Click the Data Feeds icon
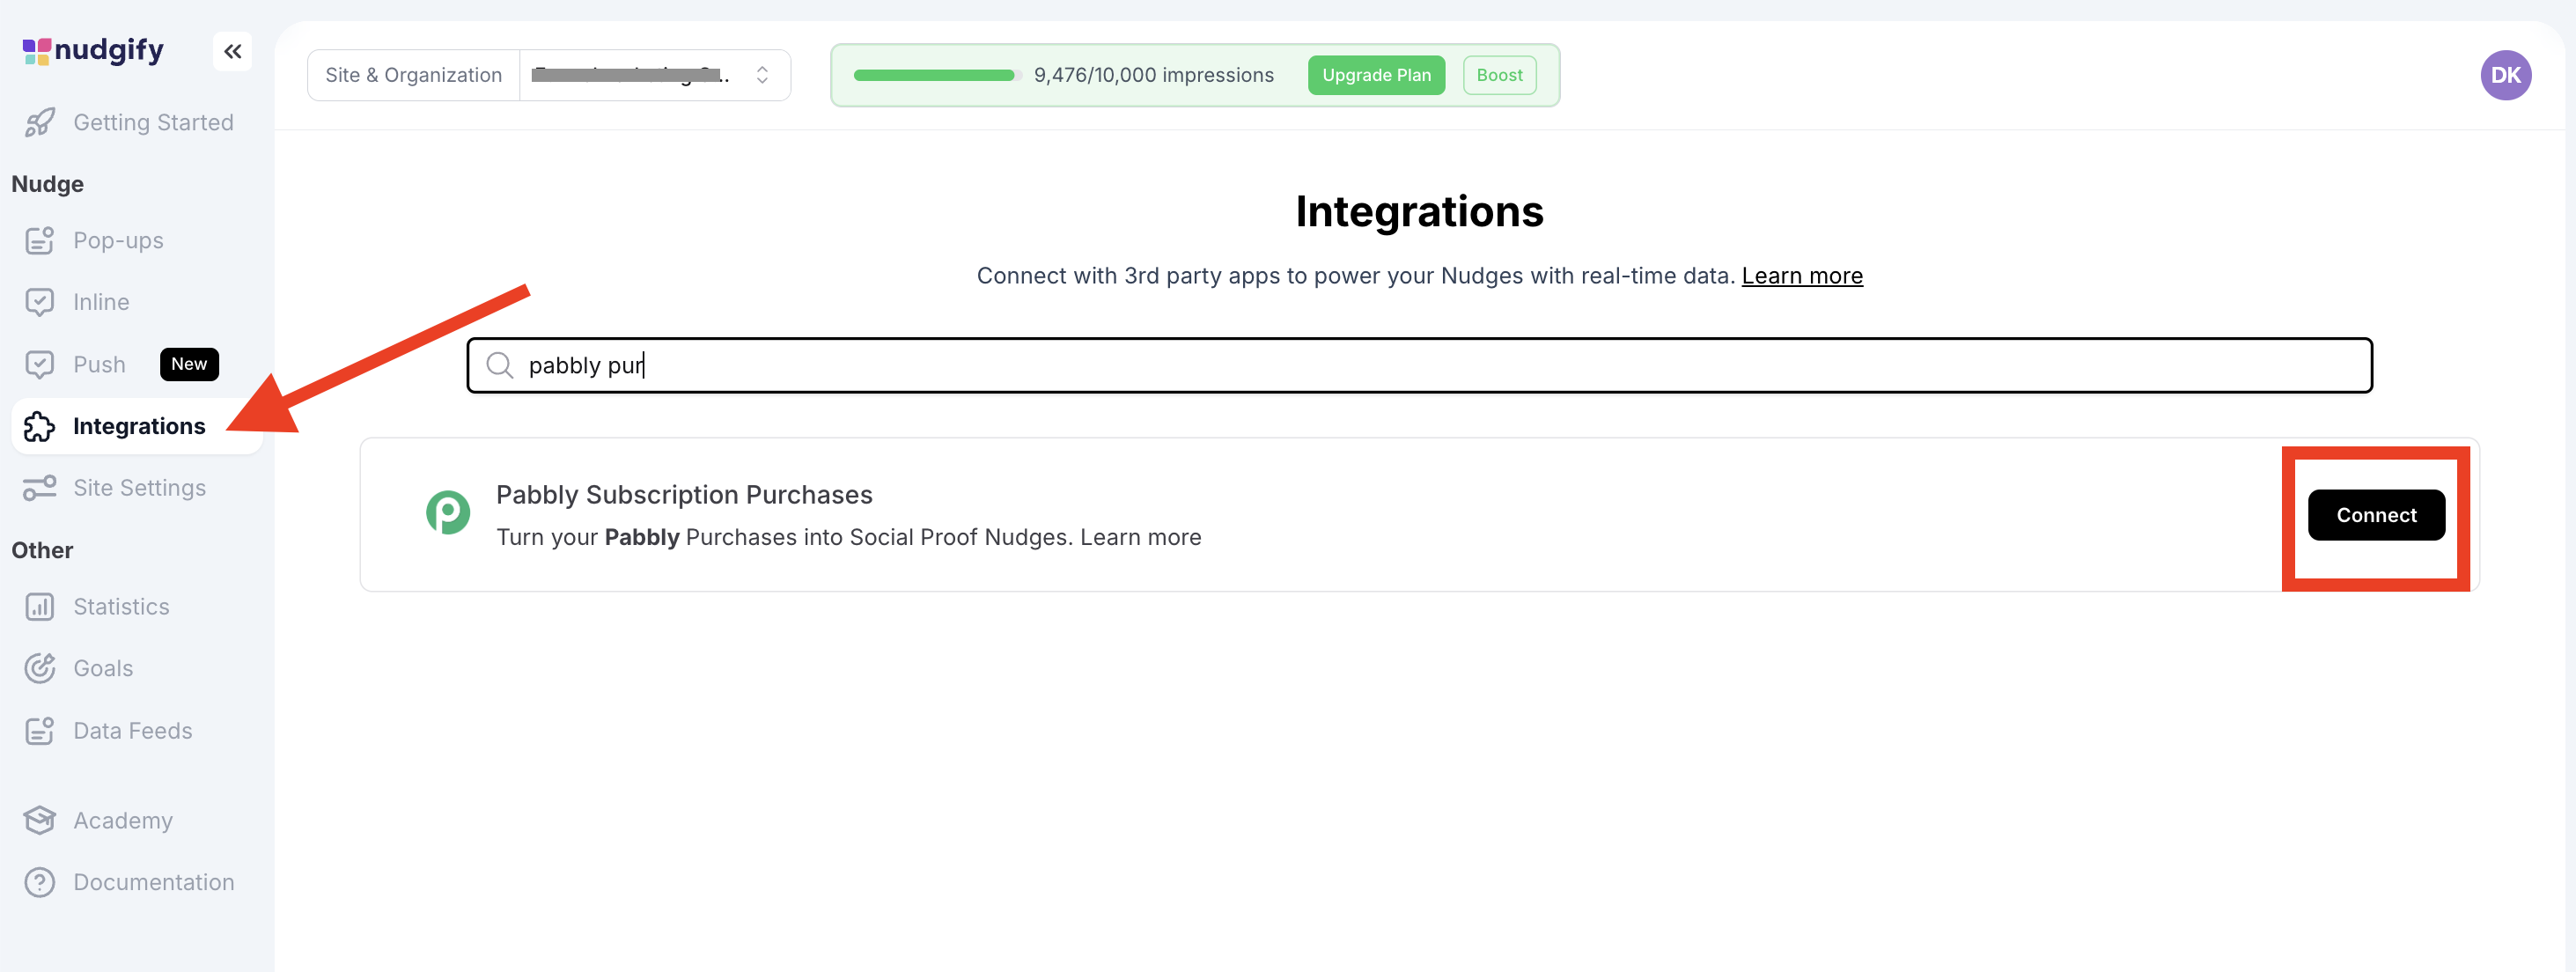This screenshot has height=972, width=2576. [40, 731]
